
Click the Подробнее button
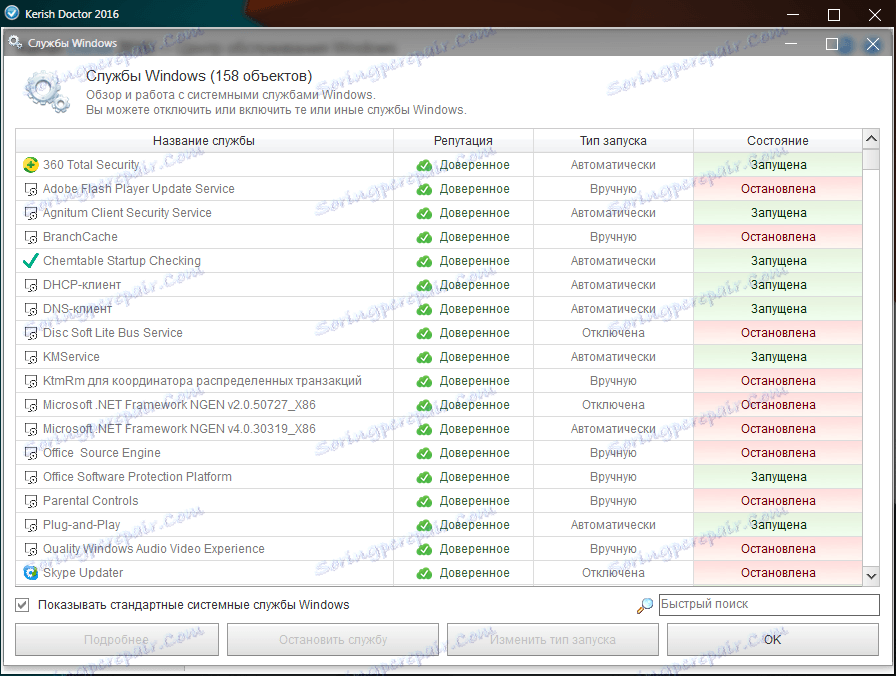coord(117,639)
